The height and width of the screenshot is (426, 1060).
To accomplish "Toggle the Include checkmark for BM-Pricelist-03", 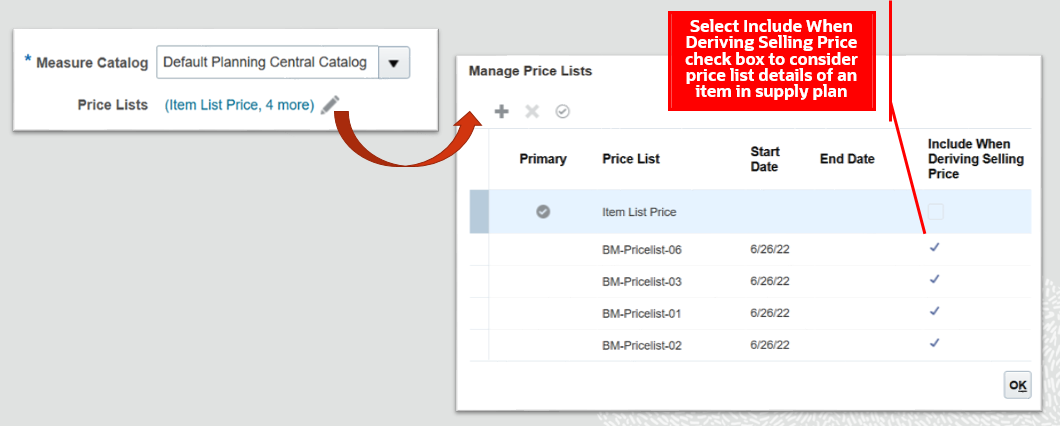I will [935, 279].
